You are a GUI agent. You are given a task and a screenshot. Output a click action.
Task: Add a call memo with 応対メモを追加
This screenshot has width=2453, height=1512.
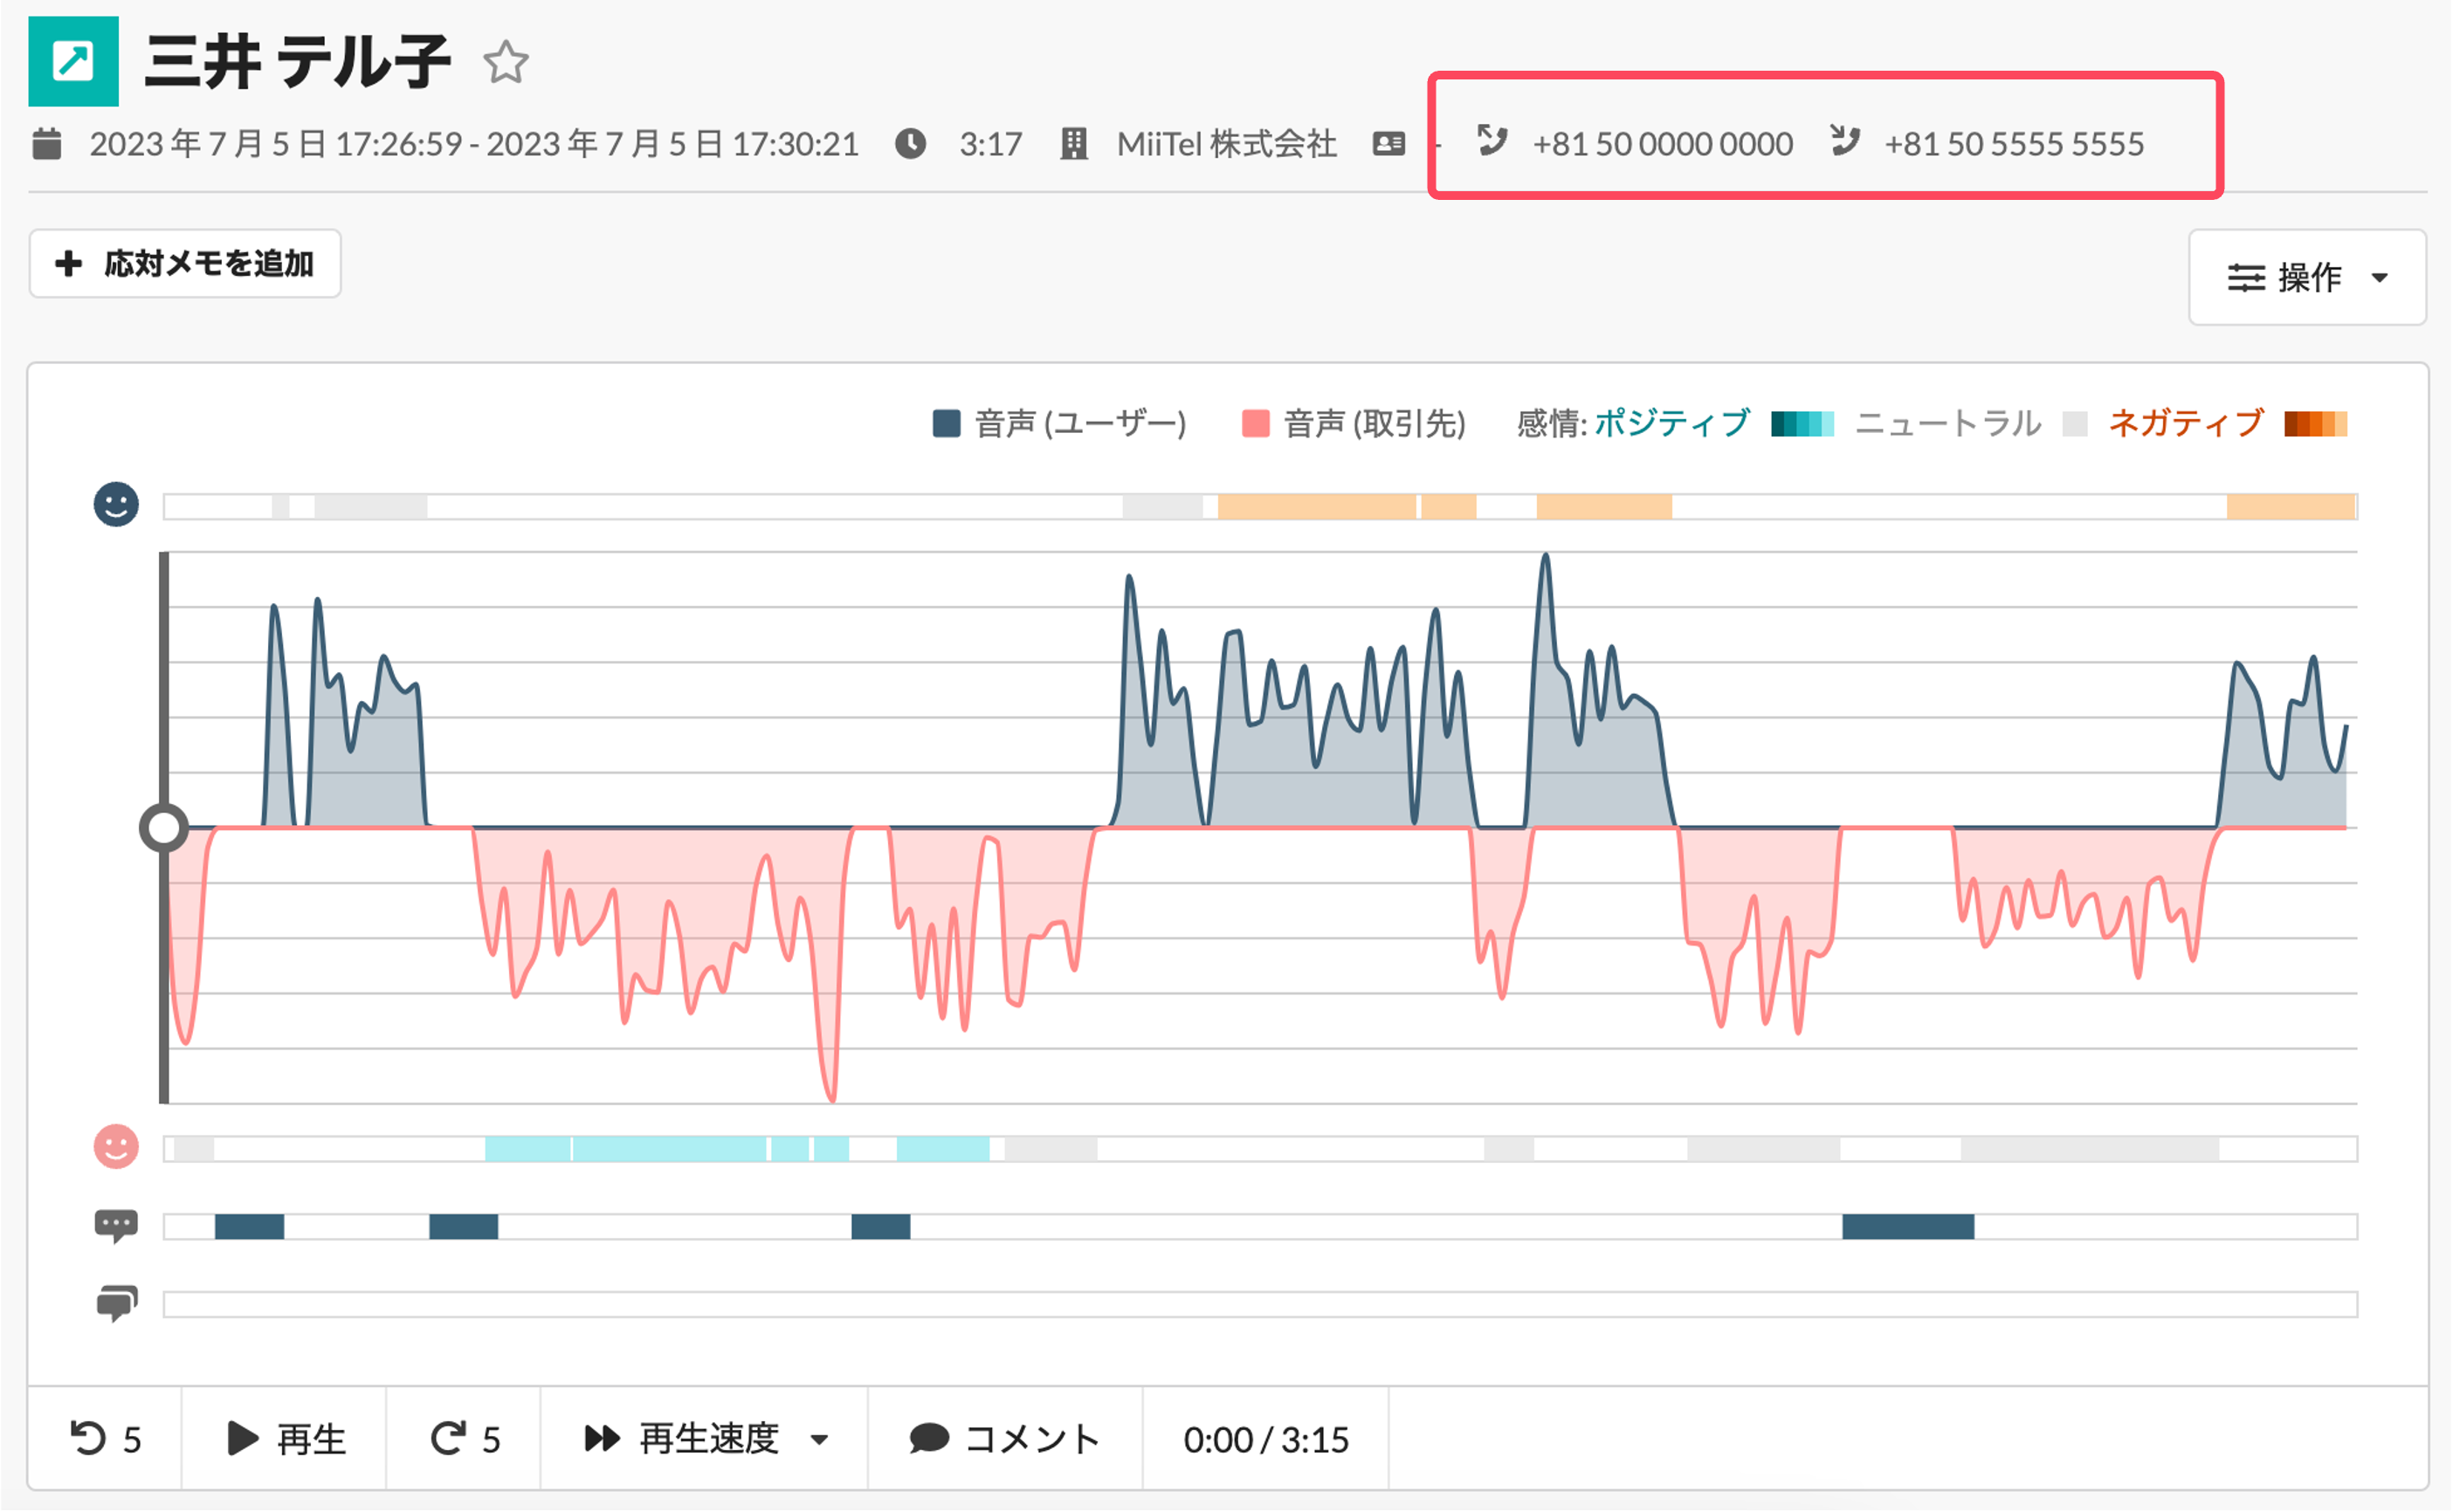(185, 264)
